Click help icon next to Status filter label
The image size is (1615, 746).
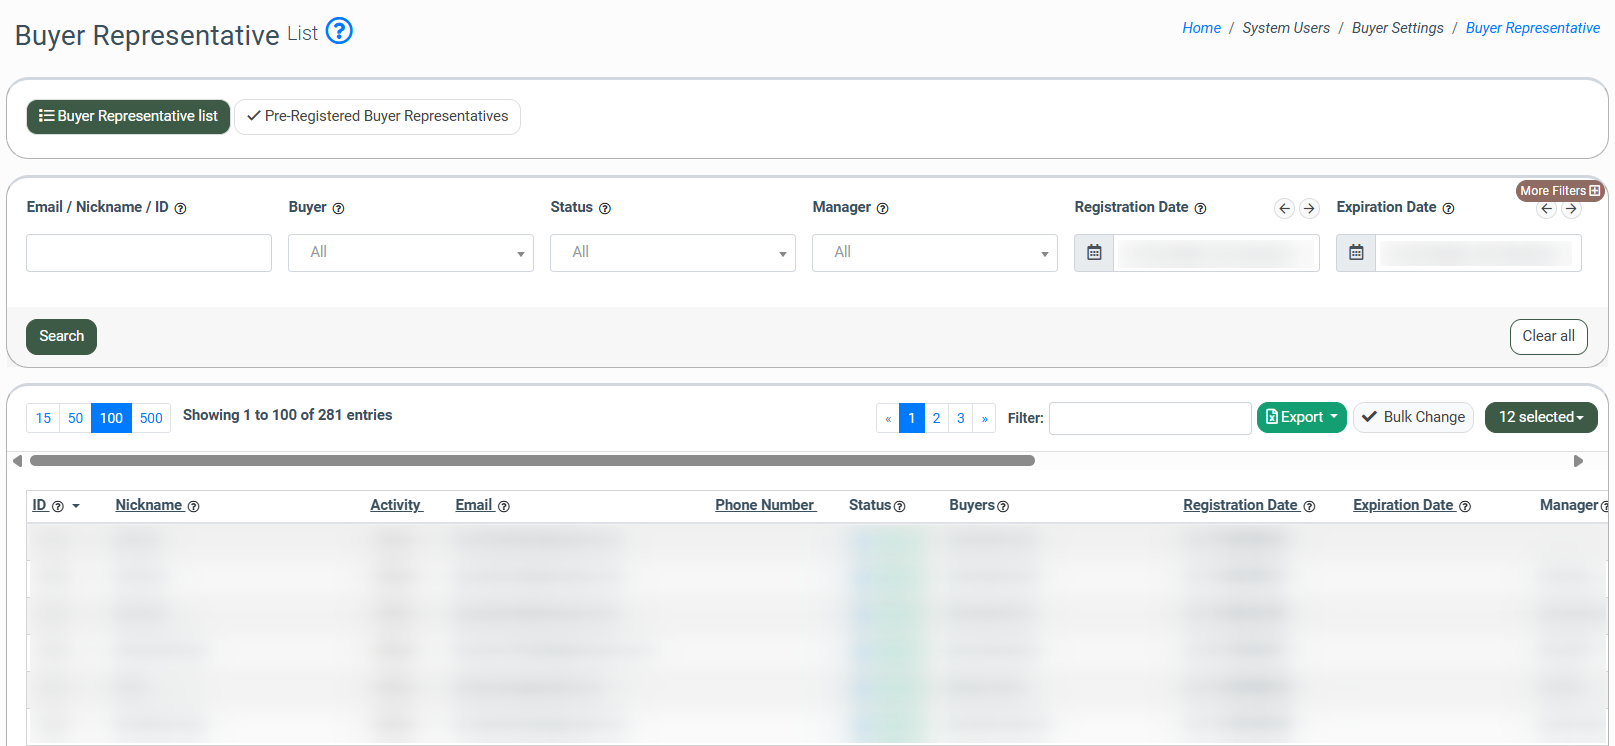coord(605,209)
